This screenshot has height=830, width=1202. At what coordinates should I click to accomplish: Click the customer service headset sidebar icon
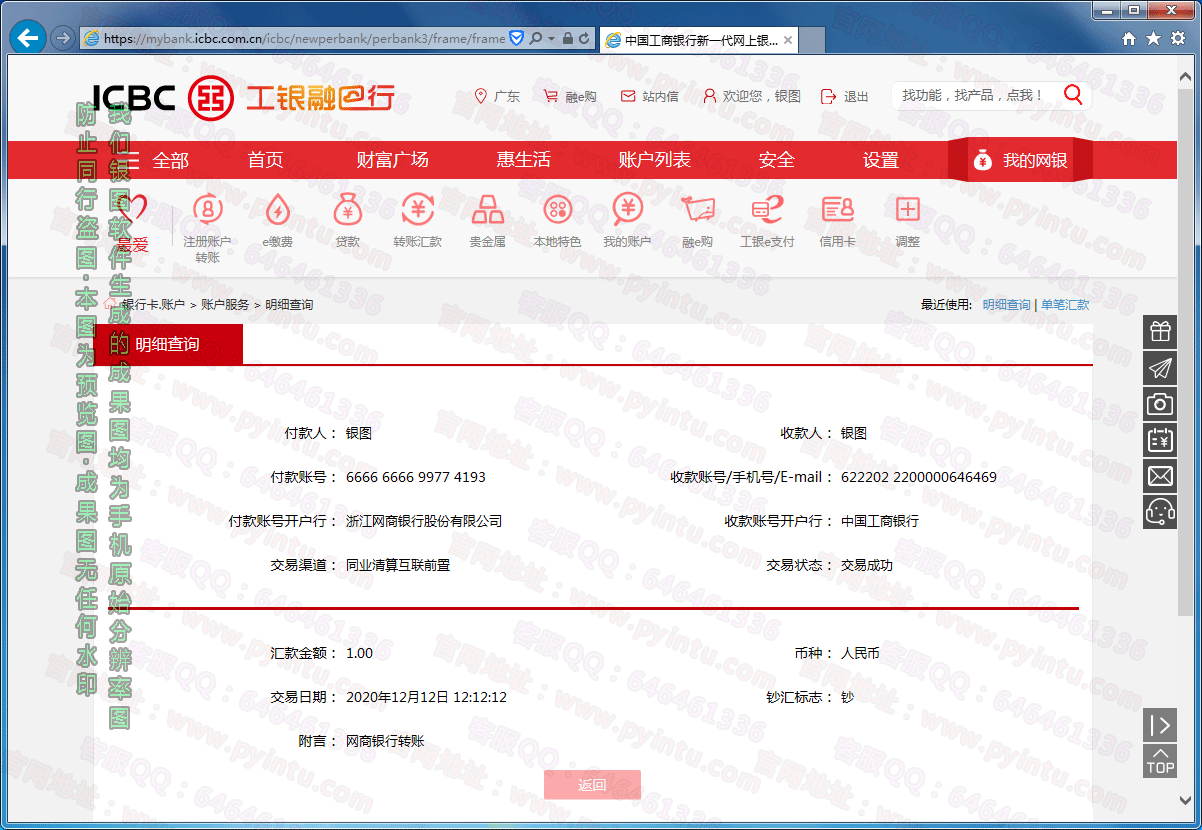[1160, 511]
